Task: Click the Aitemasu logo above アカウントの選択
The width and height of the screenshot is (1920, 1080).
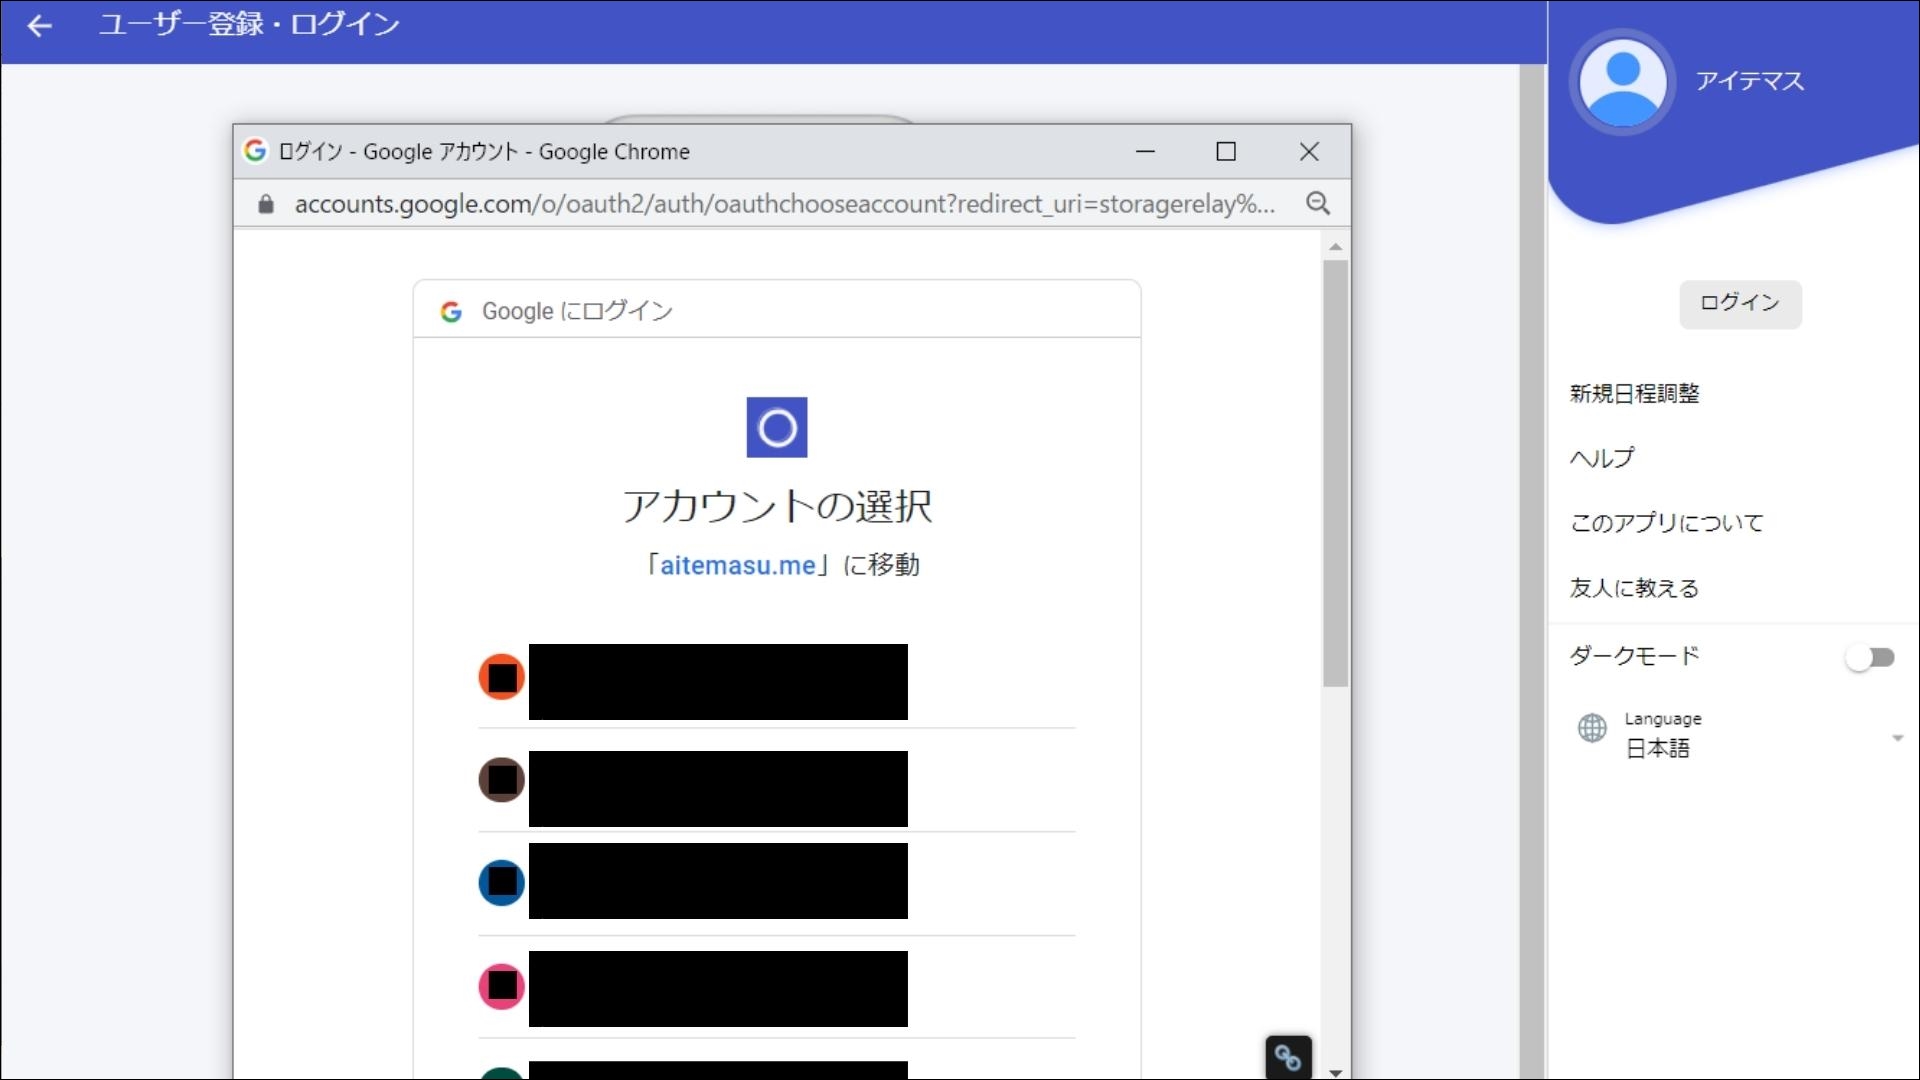Action: pyautogui.click(x=777, y=427)
